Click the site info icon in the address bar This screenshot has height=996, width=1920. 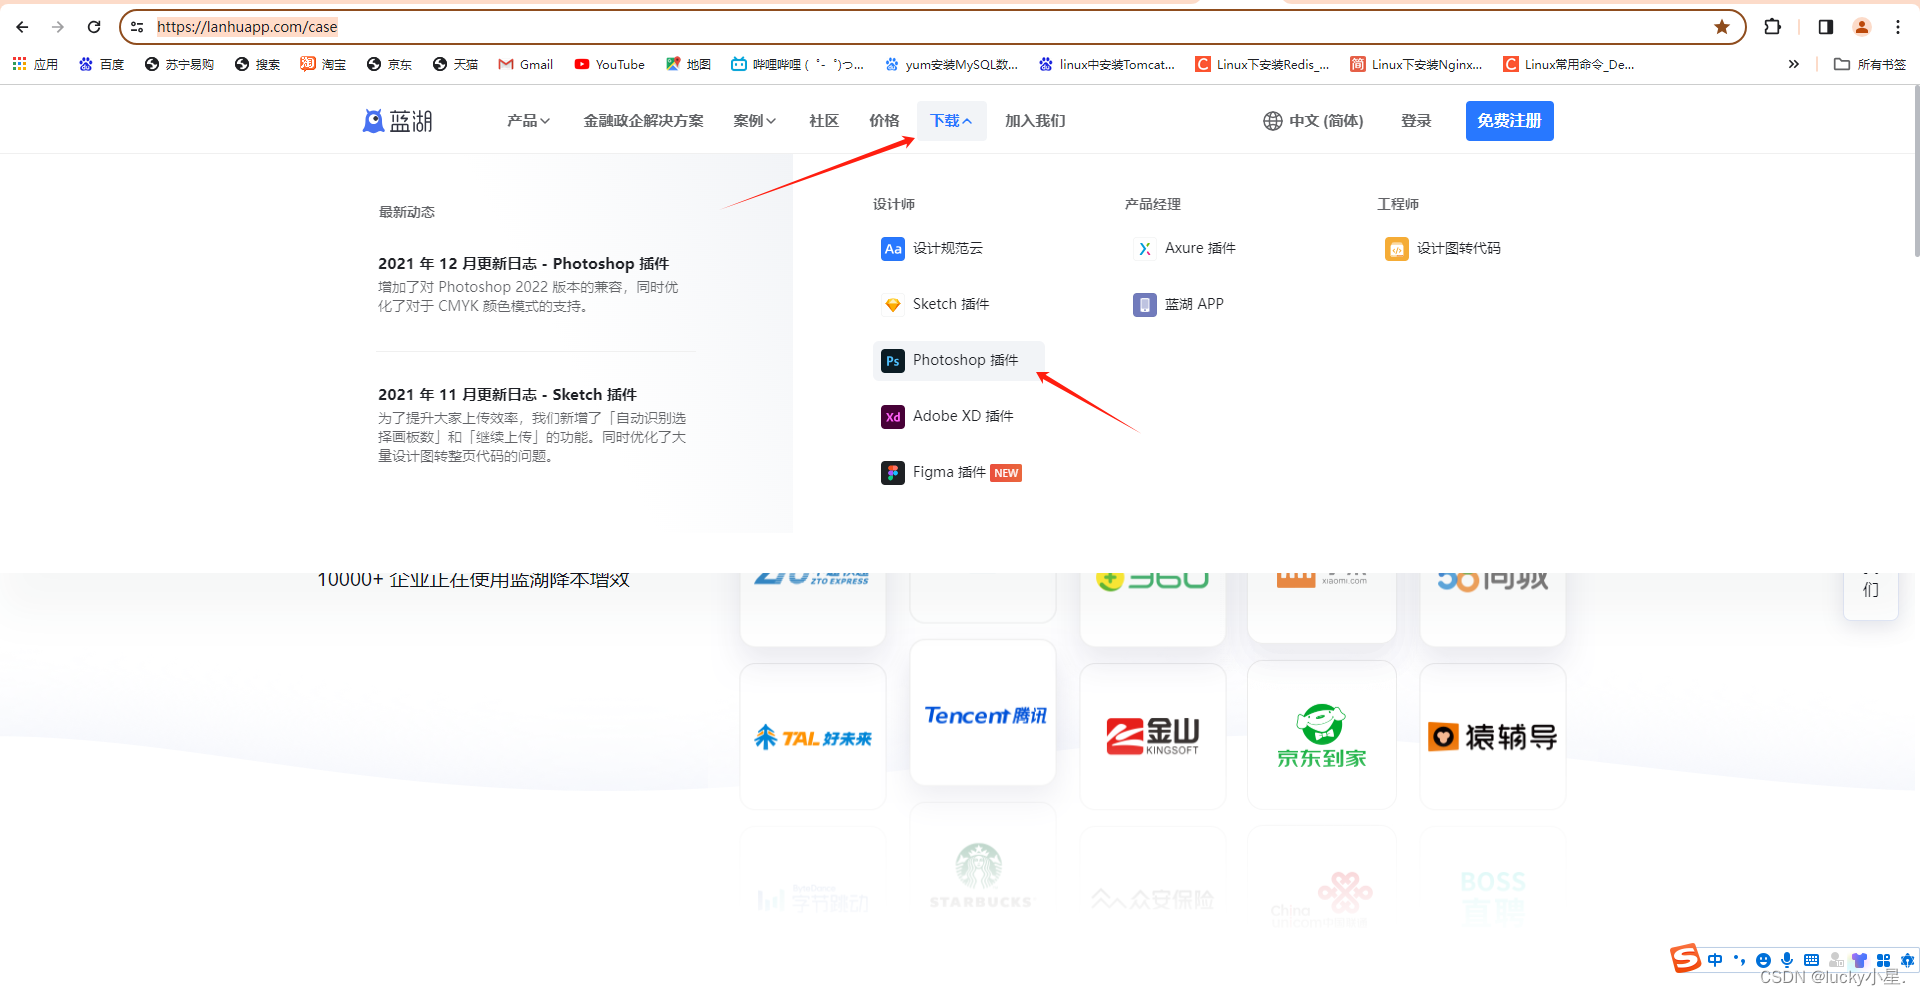138,27
